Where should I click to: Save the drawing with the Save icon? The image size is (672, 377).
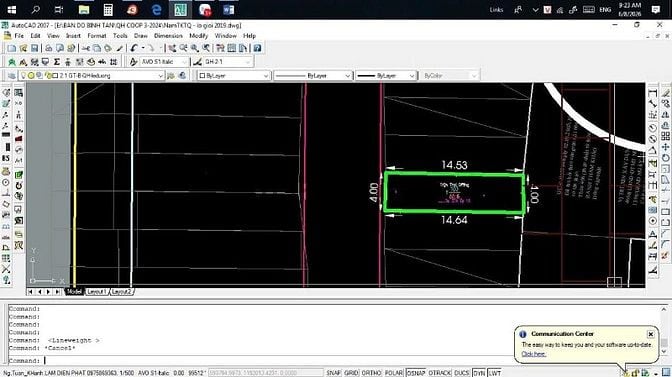(x=34, y=48)
